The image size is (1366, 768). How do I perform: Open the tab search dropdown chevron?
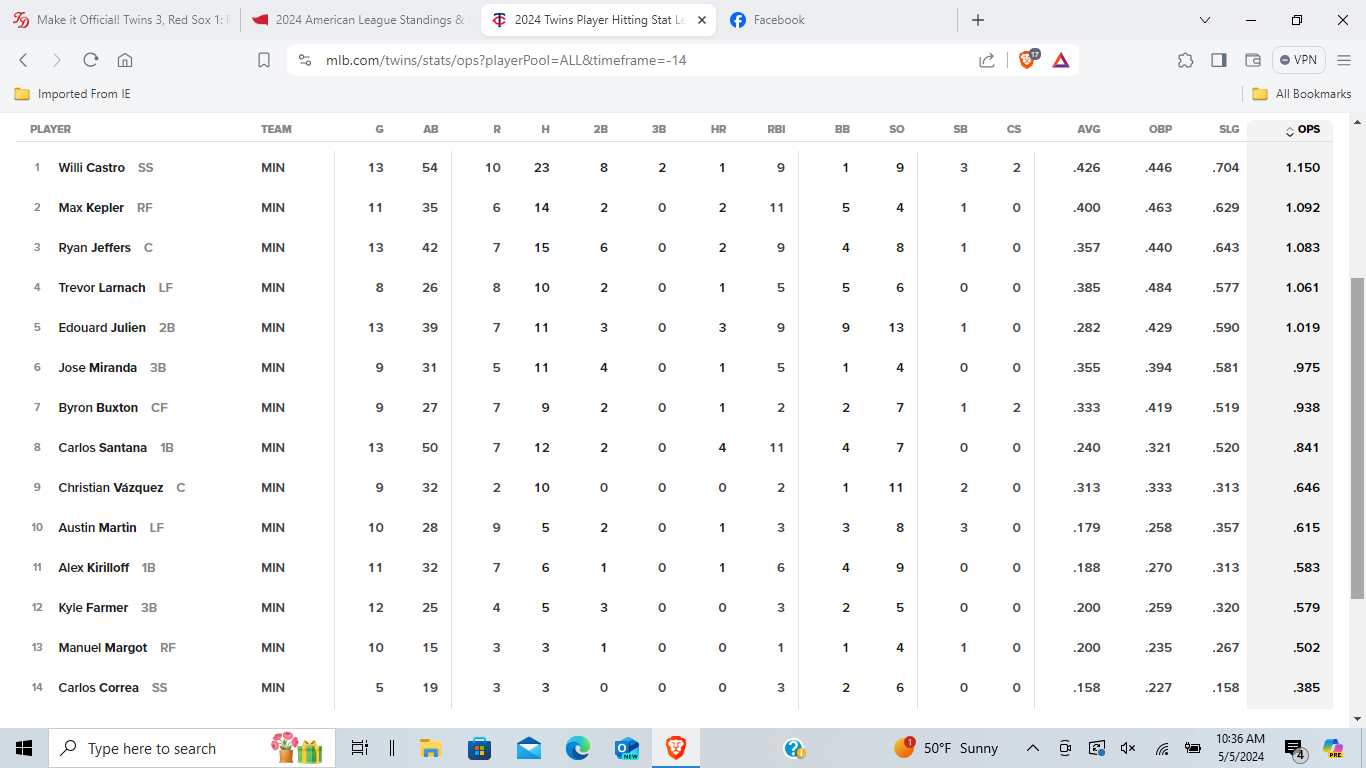(x=1205, y=20)
